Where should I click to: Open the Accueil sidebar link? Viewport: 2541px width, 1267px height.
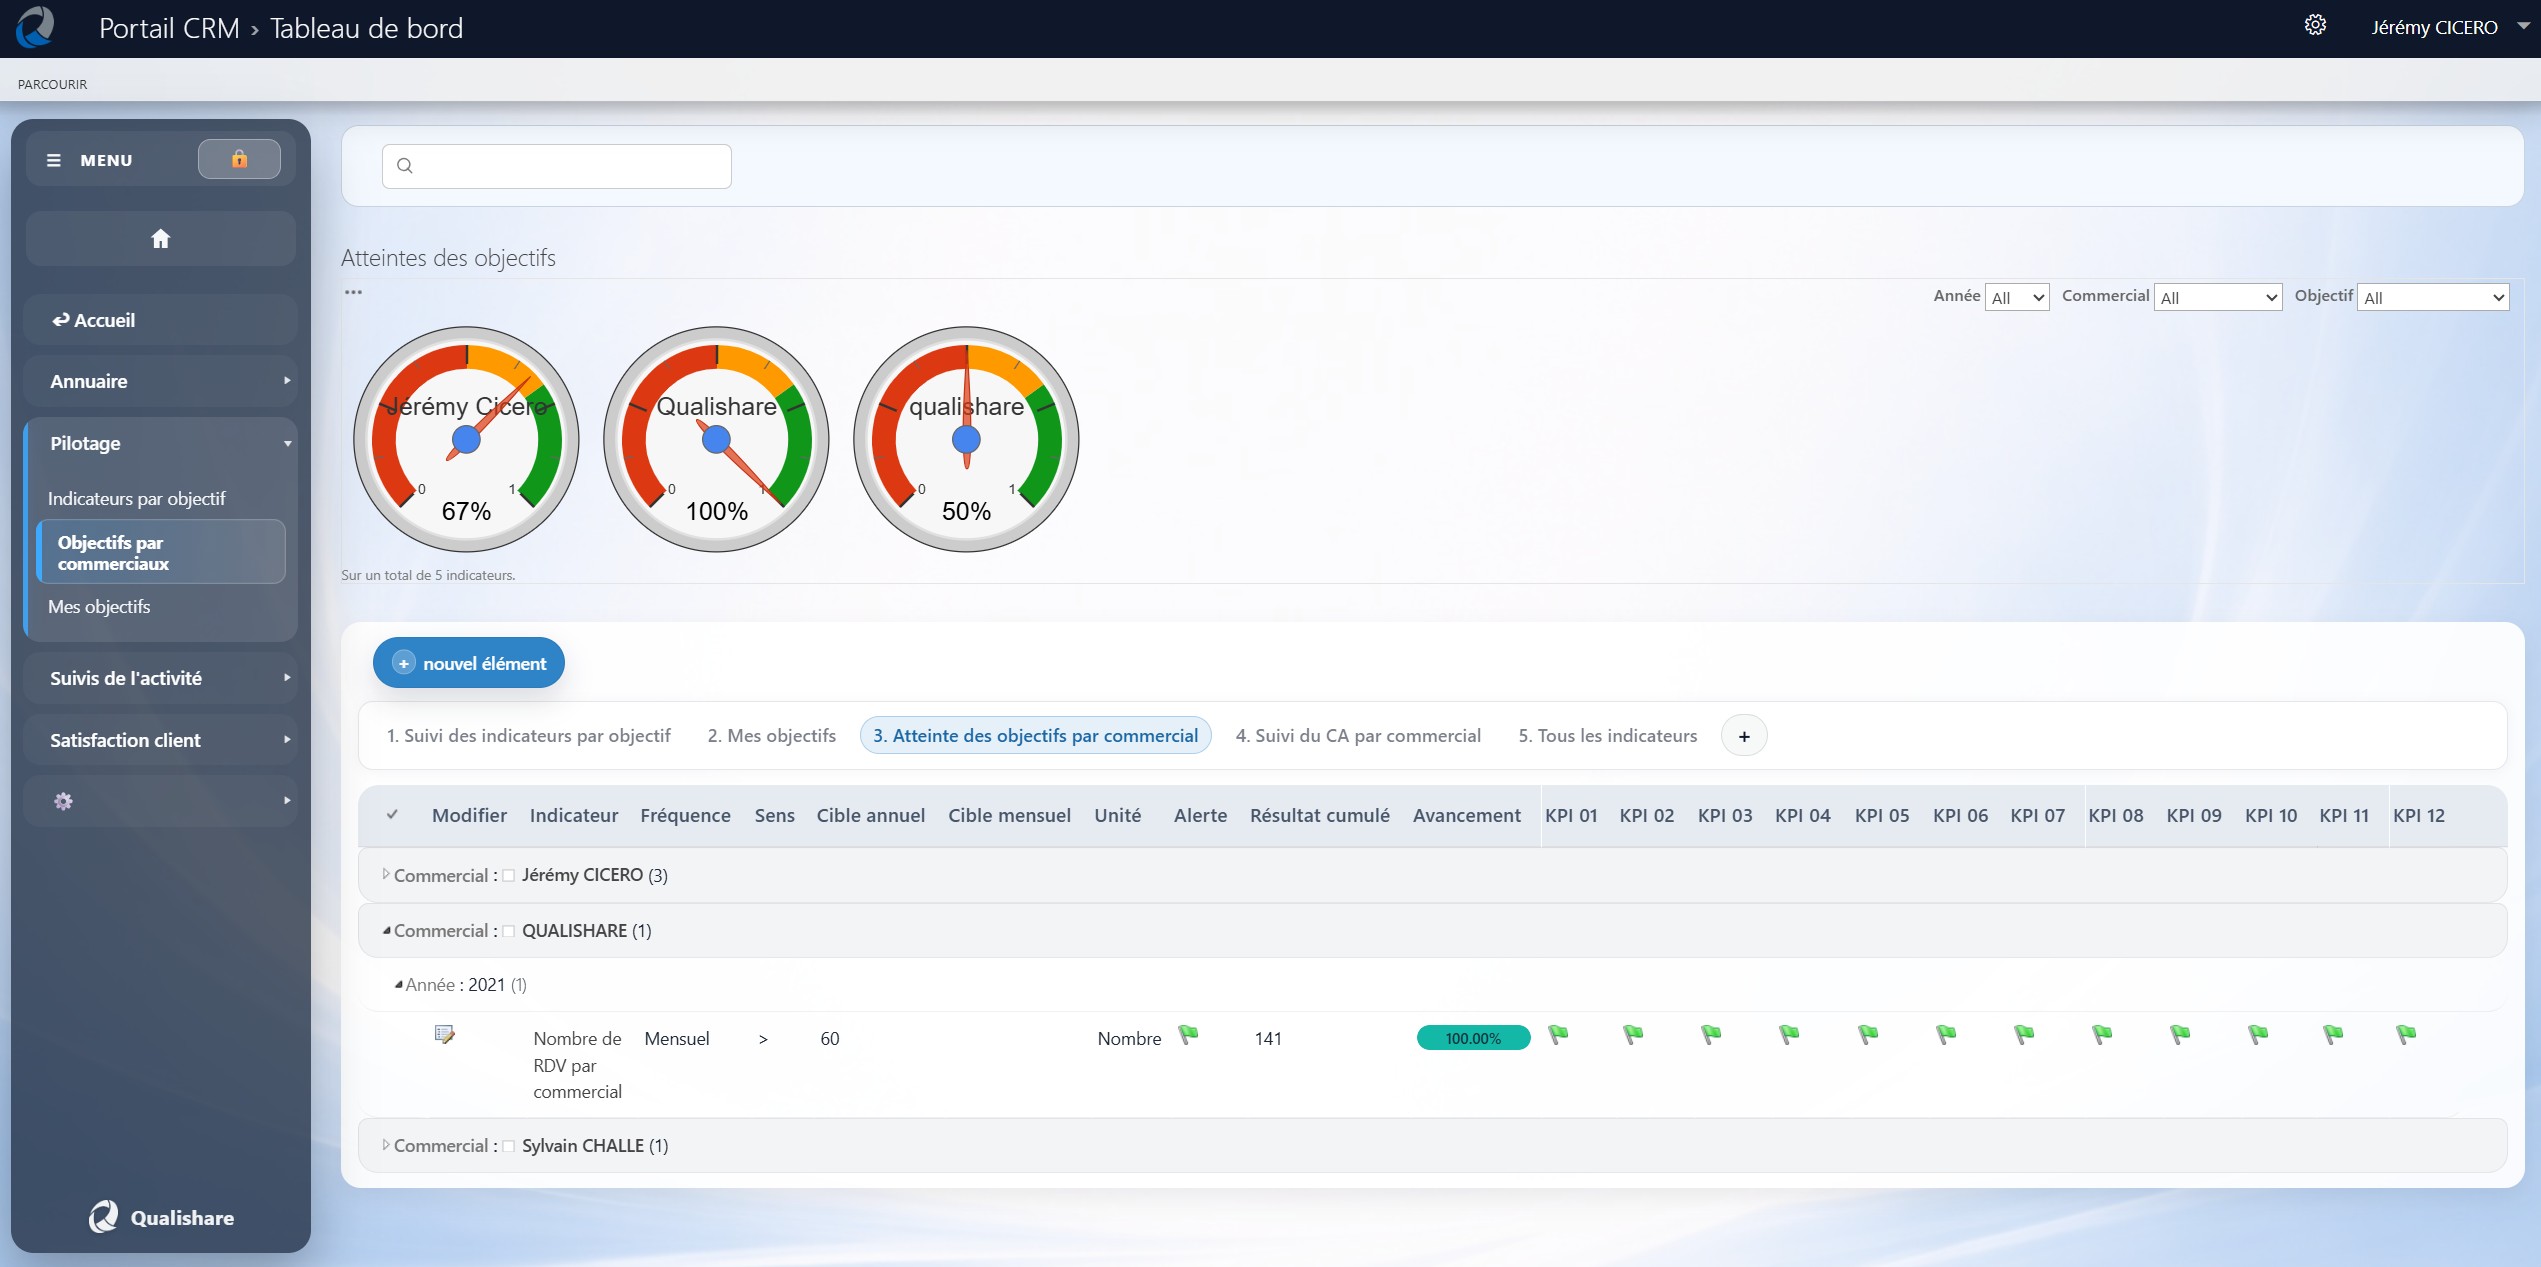160,320
